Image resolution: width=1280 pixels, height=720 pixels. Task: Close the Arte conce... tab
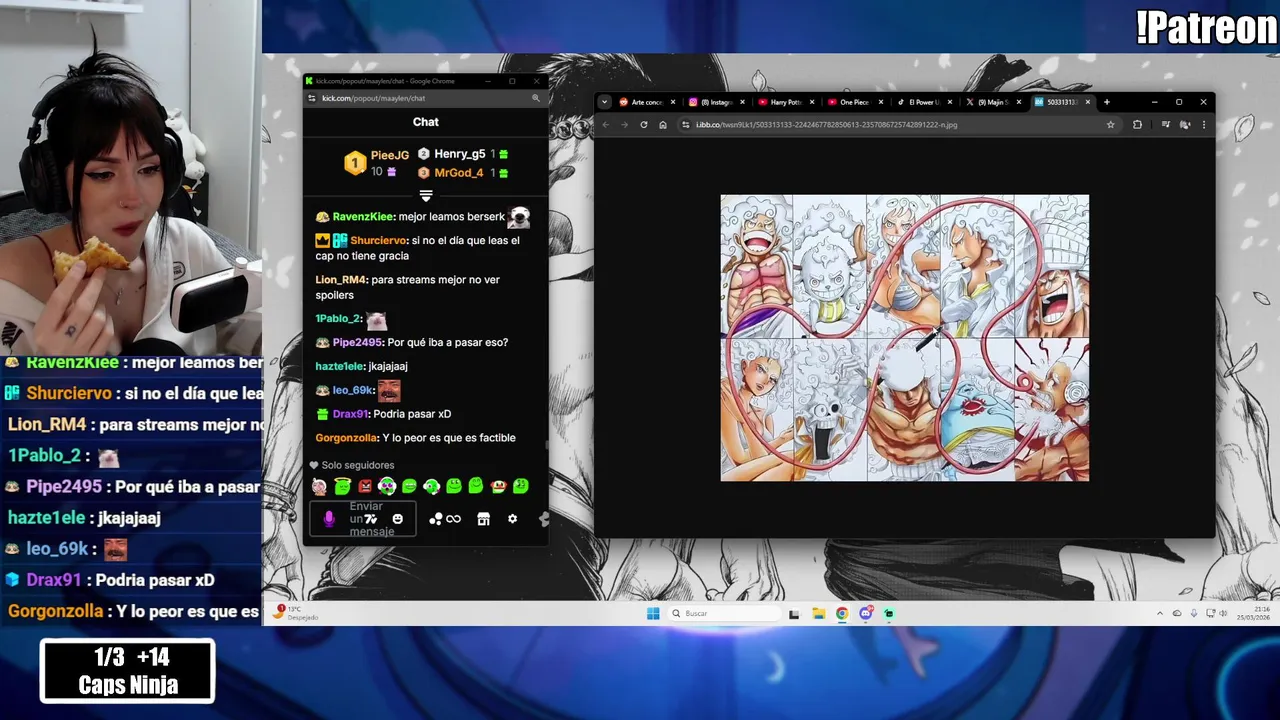click(673, 102)
